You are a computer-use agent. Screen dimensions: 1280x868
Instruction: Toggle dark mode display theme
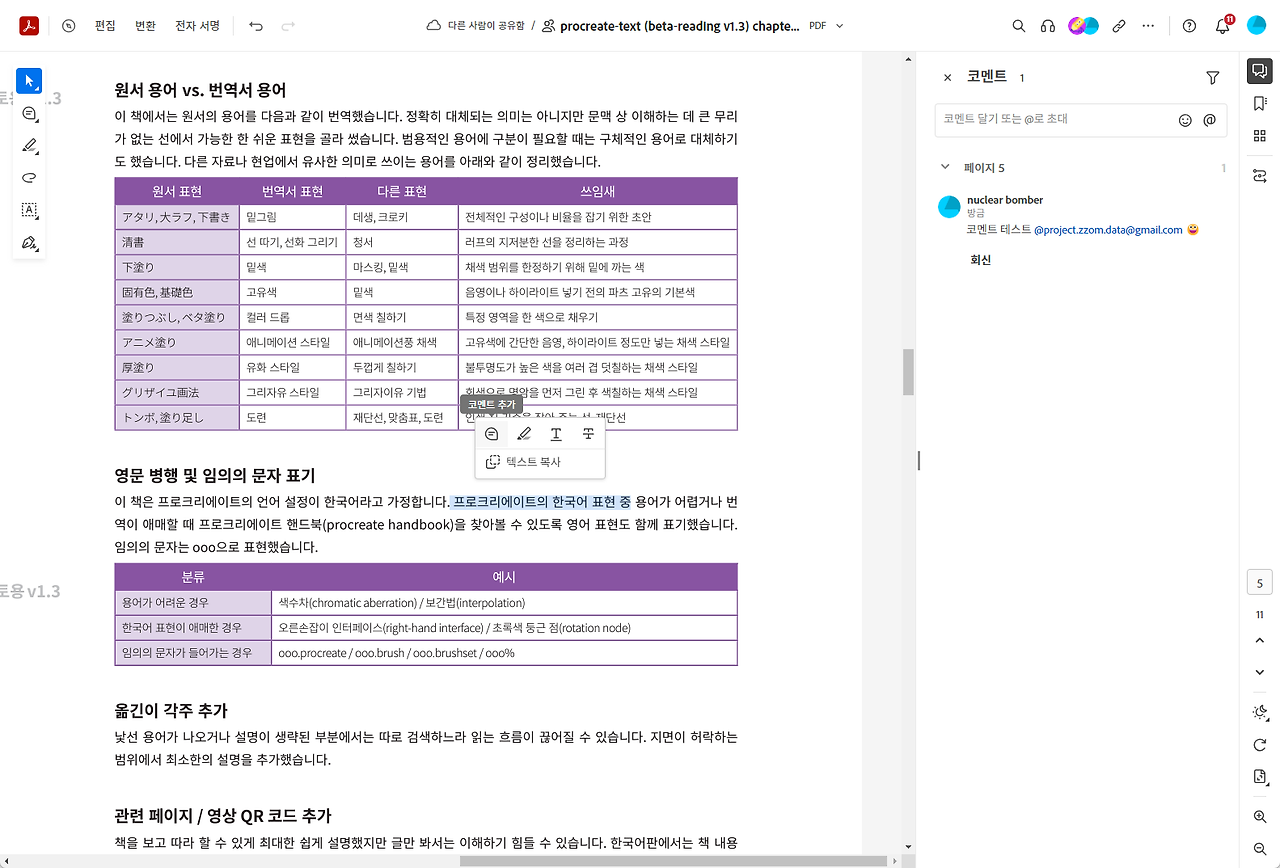point(1259,713)
